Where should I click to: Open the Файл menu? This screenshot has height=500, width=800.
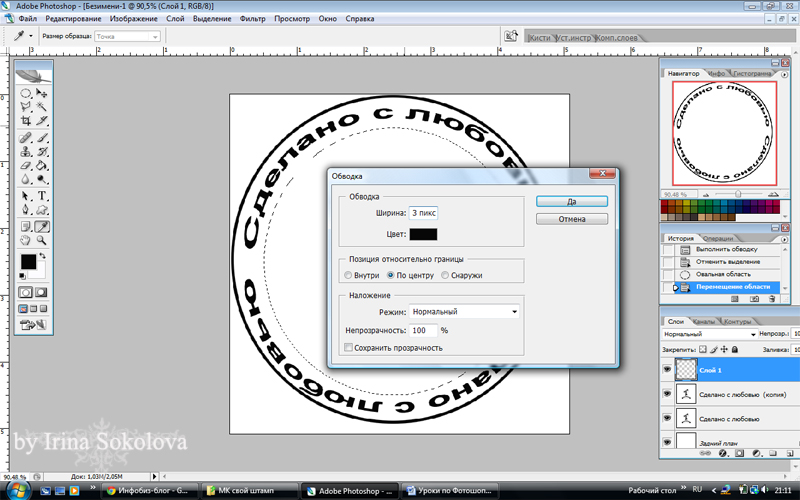[x=28, y=19]
